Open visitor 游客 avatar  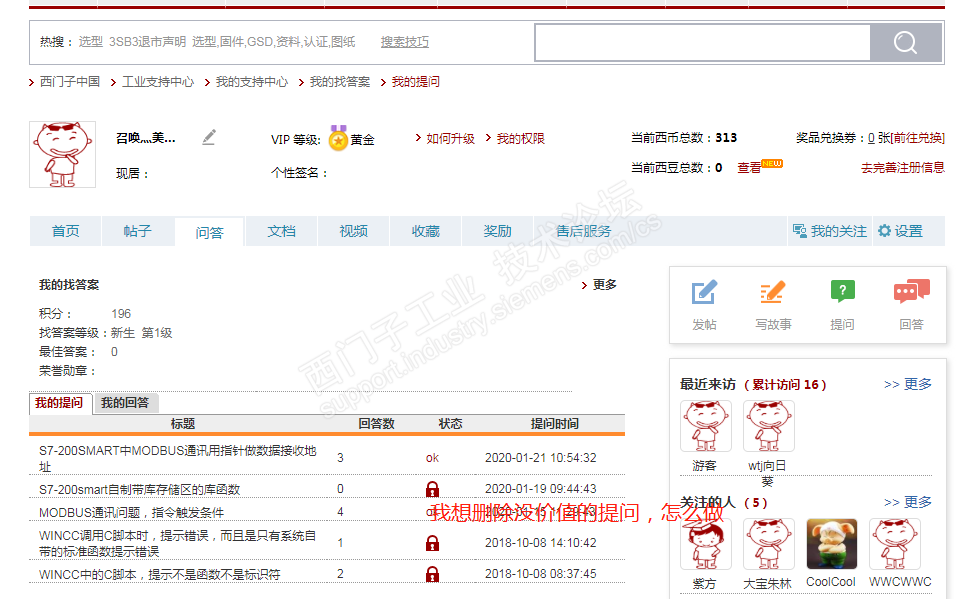pyautogui.click(x=706, y=426)
